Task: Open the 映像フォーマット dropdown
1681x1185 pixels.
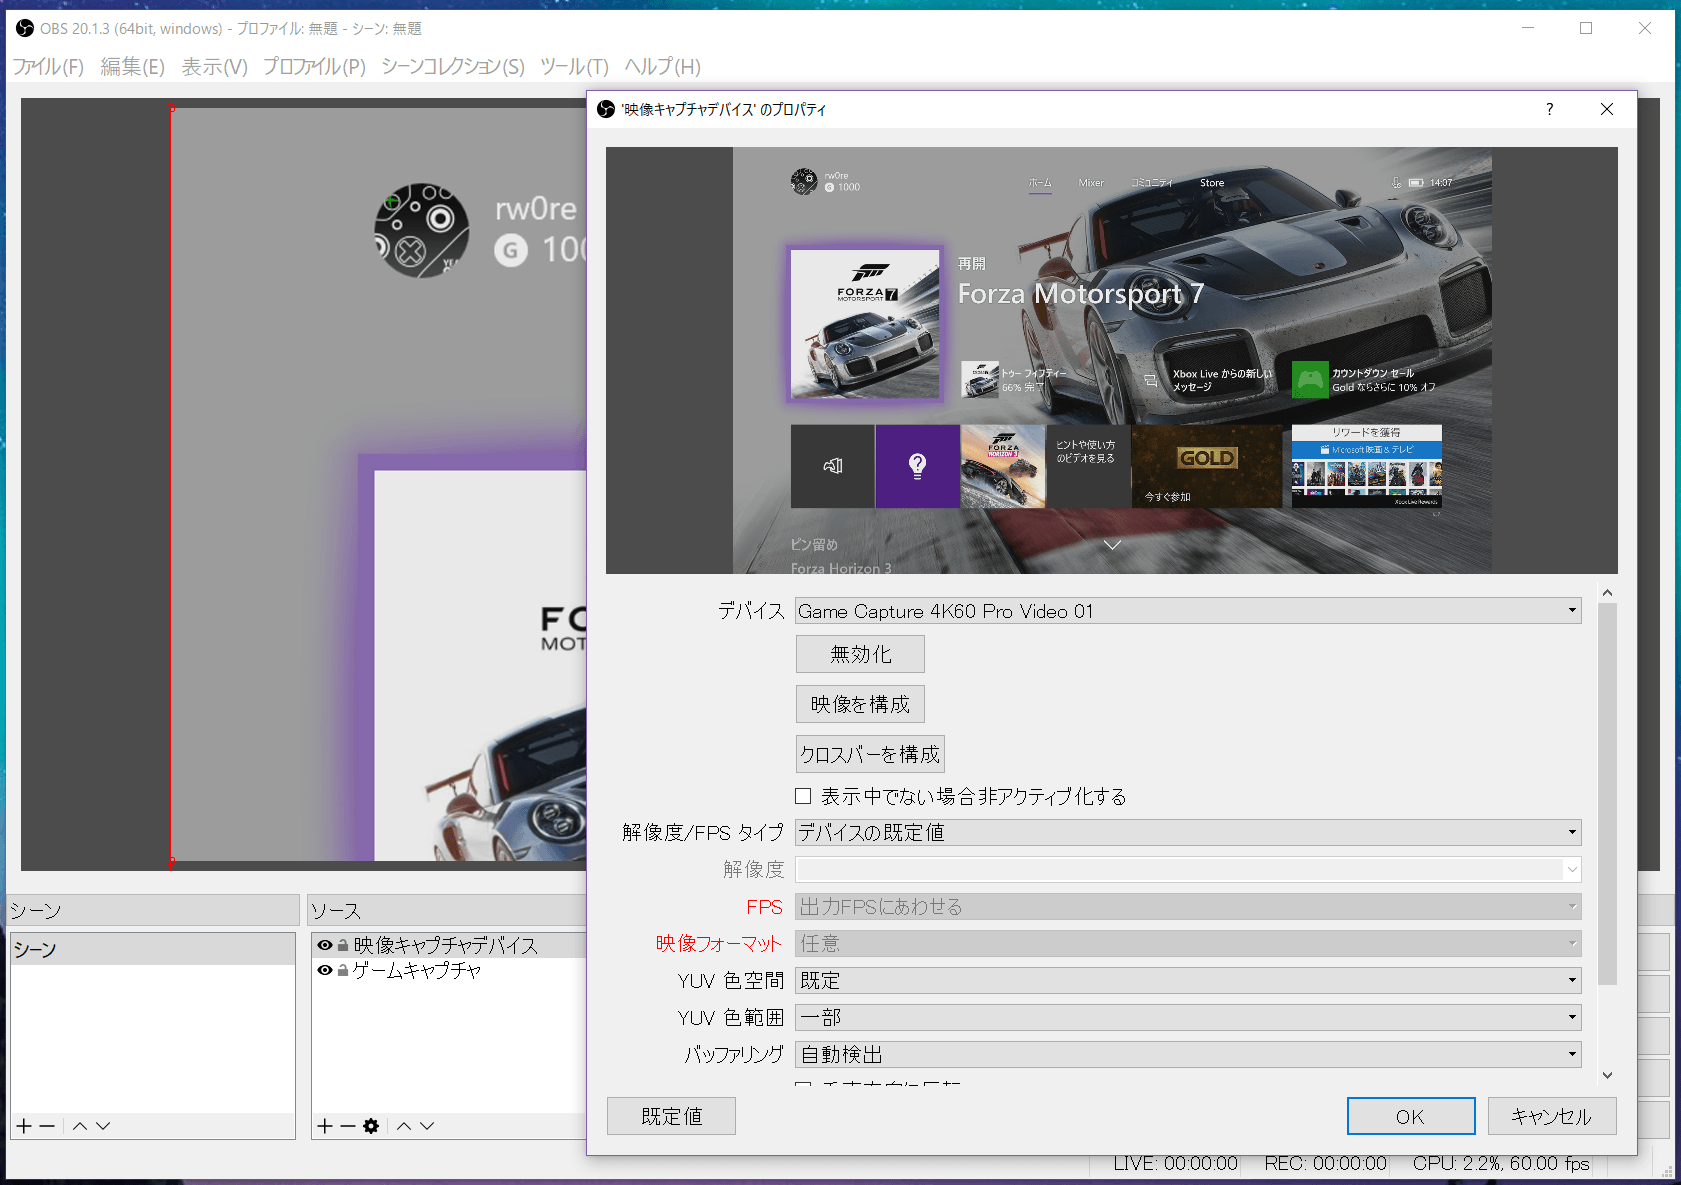Action: [1188, 943]
